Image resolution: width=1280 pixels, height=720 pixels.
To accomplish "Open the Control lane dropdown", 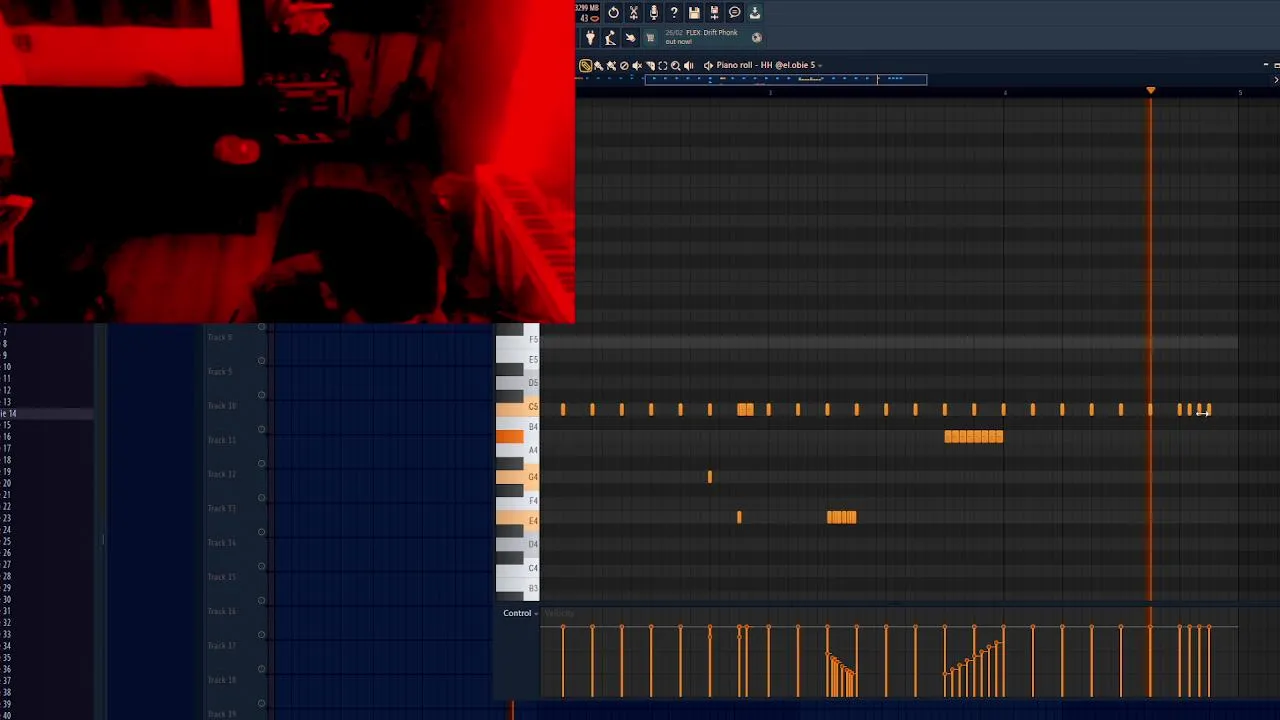I will coord(520,613).
